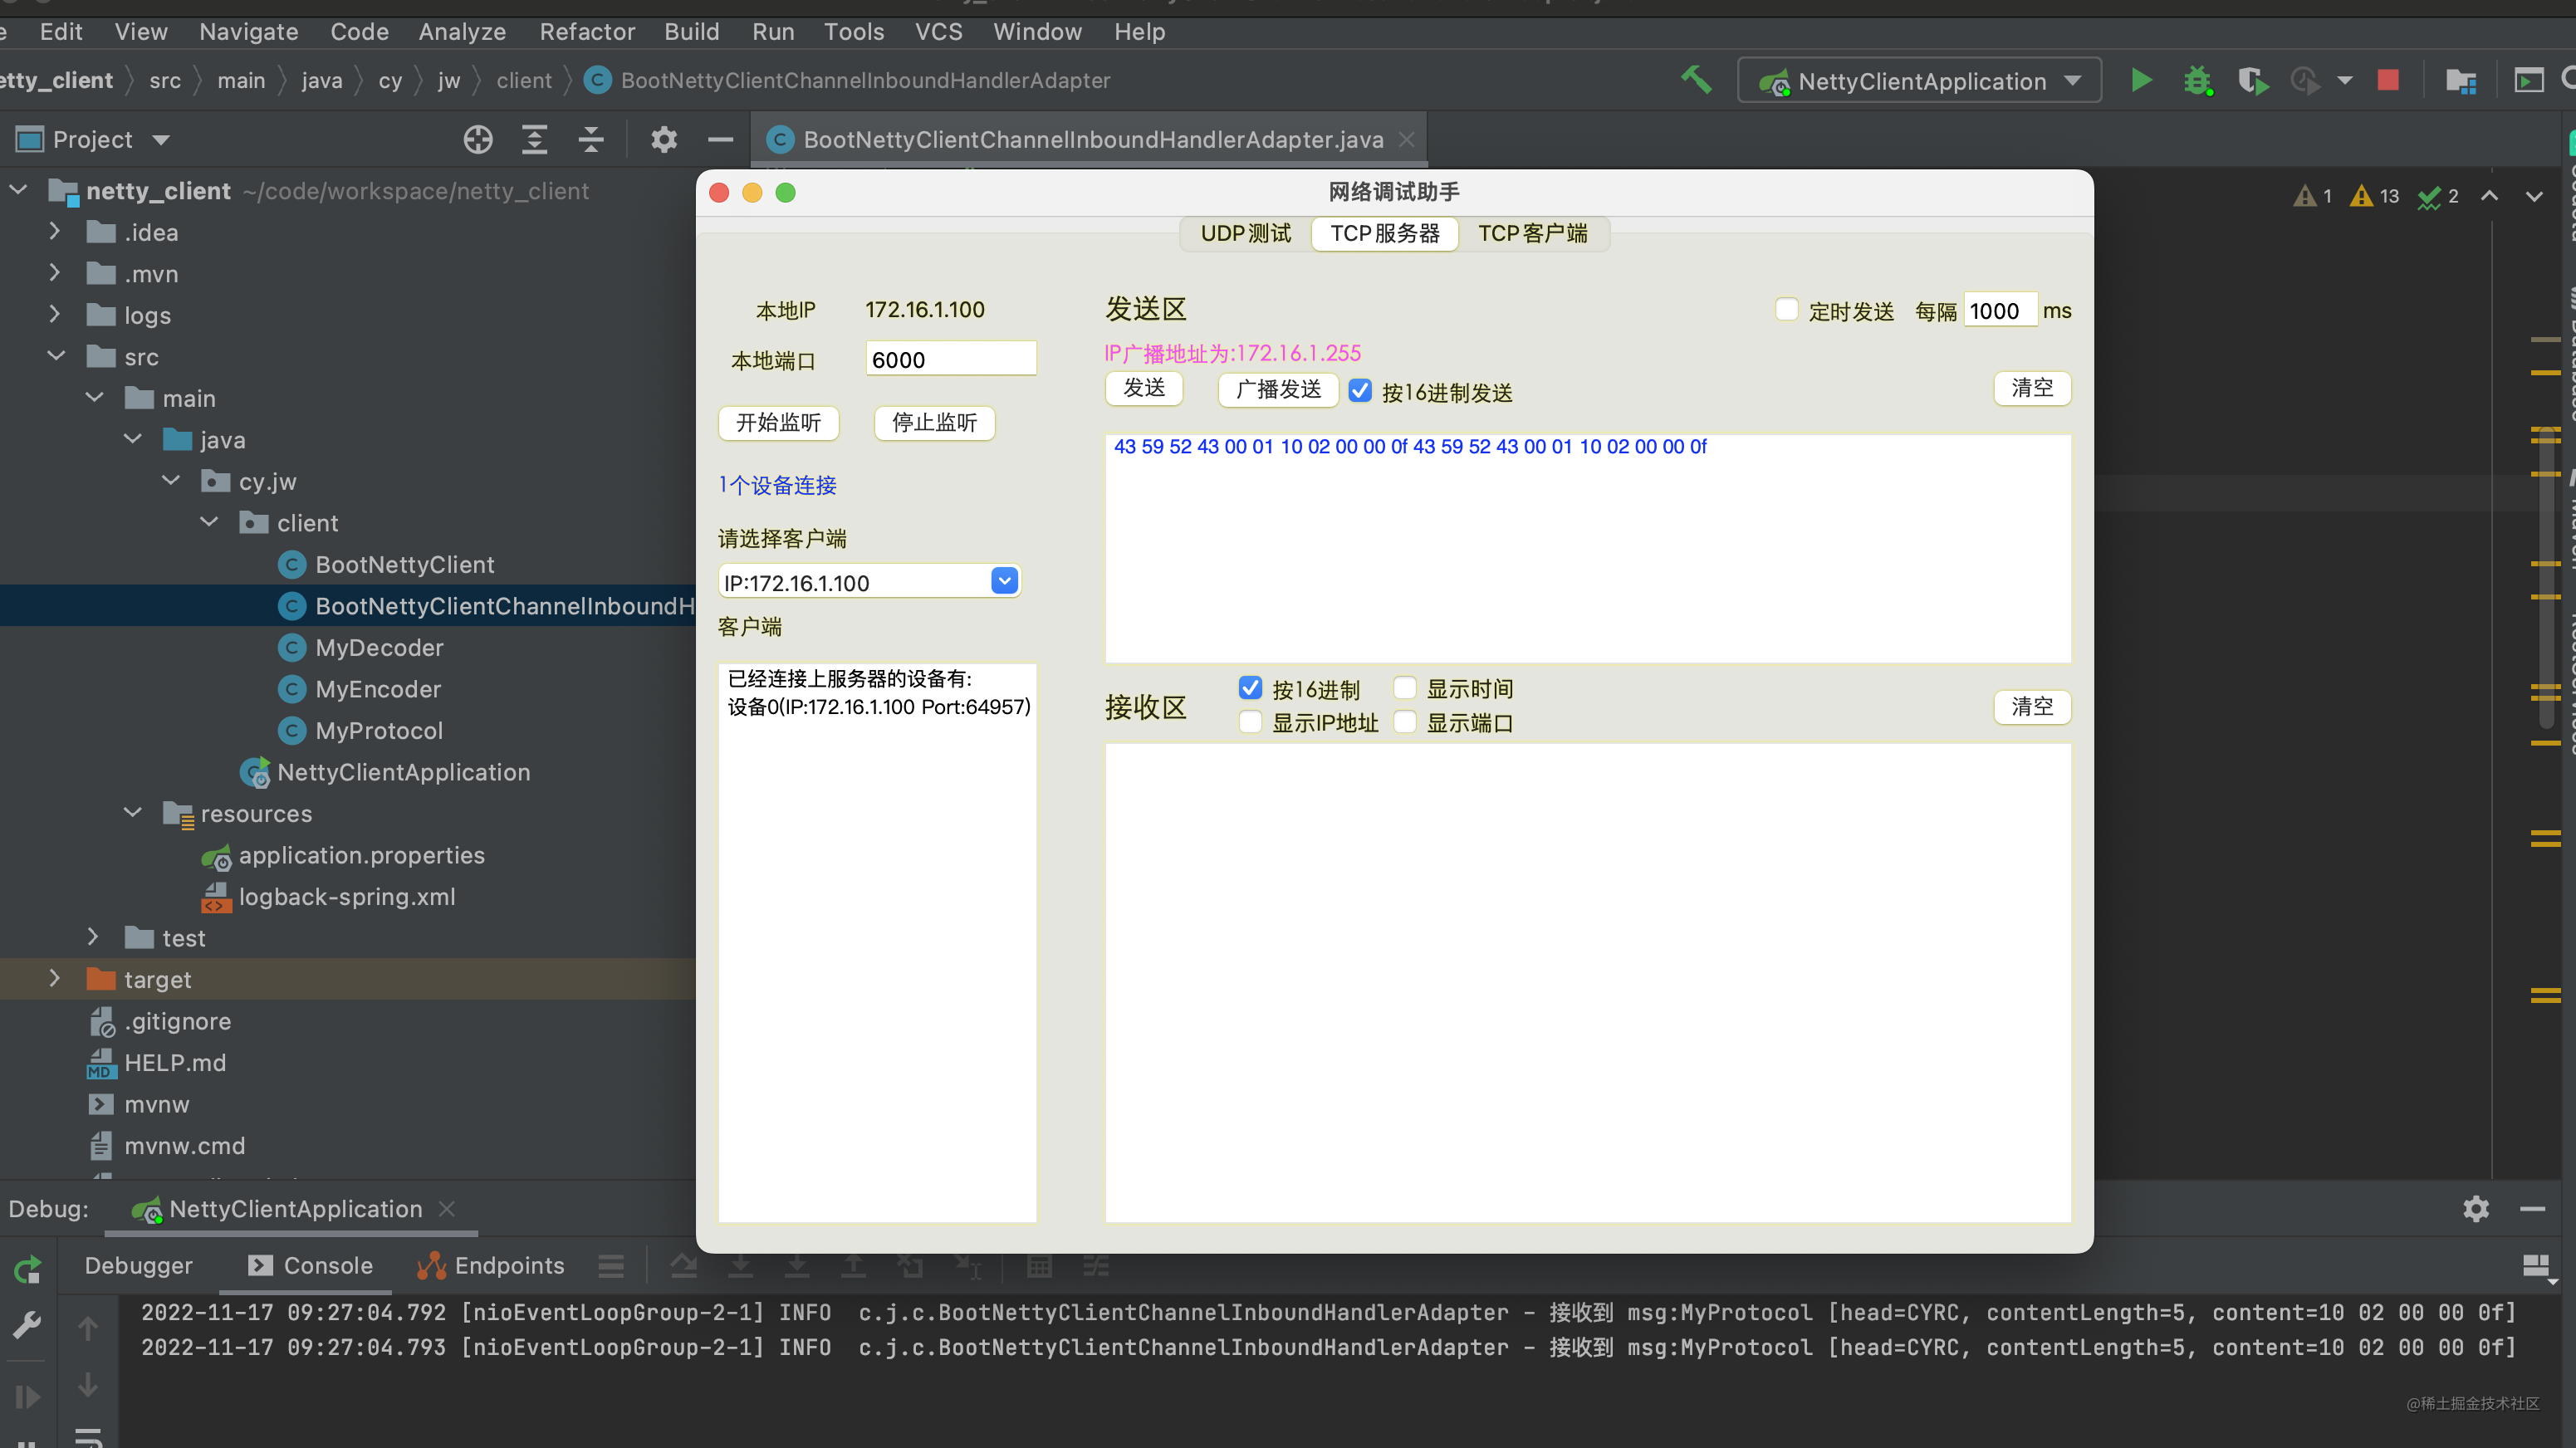
Task: Enable 显示端口 checkbox
Action: click(x=1404, y=722)
